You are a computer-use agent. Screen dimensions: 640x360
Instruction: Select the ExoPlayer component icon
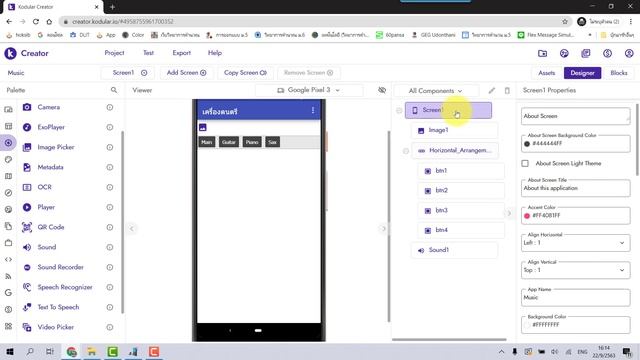pyautogui.click(x=27, y=127)
